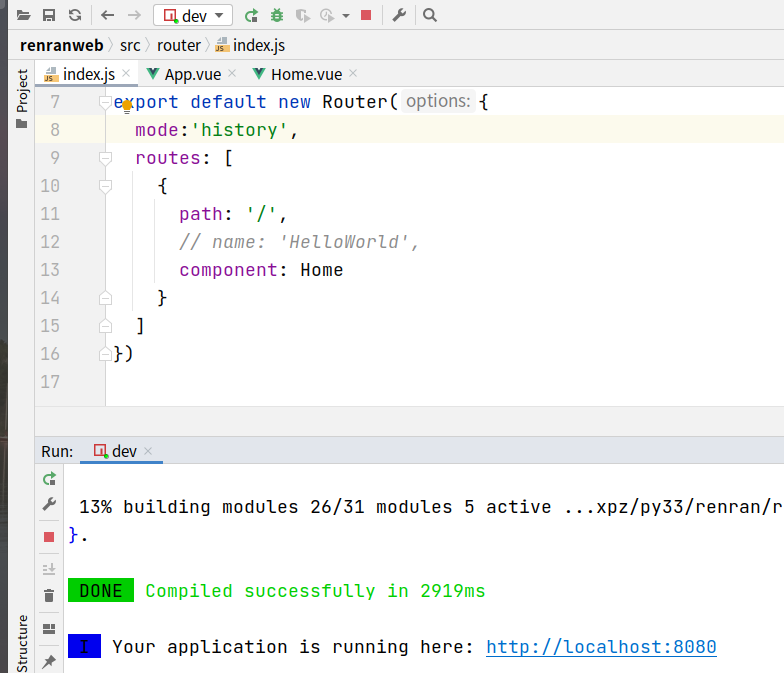
Task: Close the index.js tab
Action: point(126,74)
